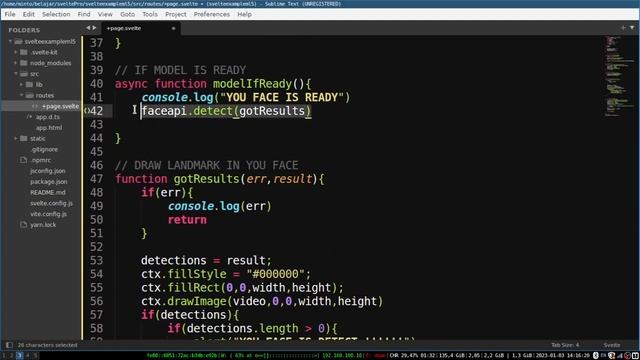
Task: Click line number 47 in the gutter
Action: click(x=97, y=179)
